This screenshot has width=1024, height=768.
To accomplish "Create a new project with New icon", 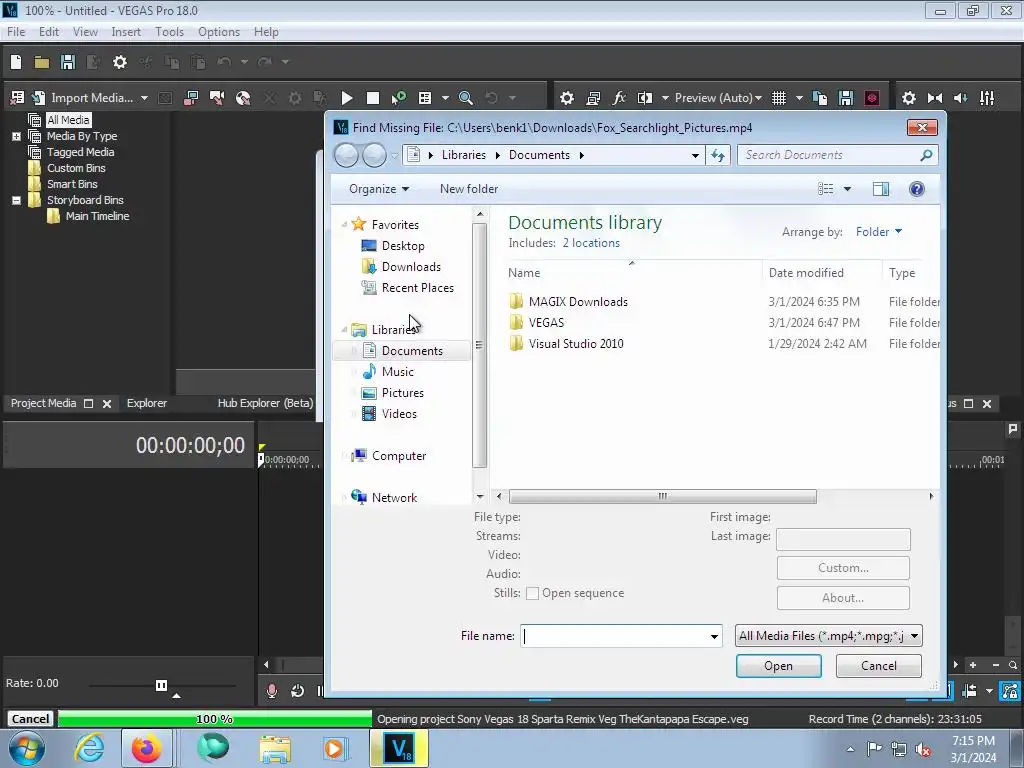I will point(16,62).
